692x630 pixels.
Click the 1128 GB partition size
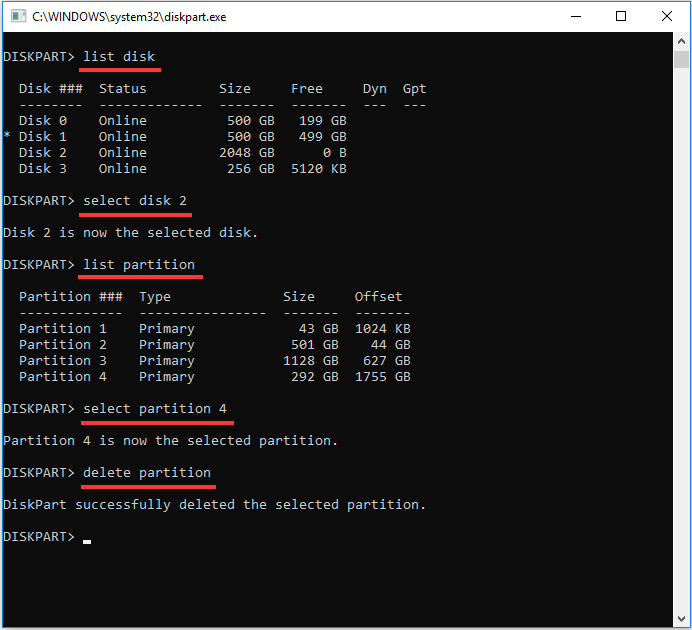click(x=311, y=360)
